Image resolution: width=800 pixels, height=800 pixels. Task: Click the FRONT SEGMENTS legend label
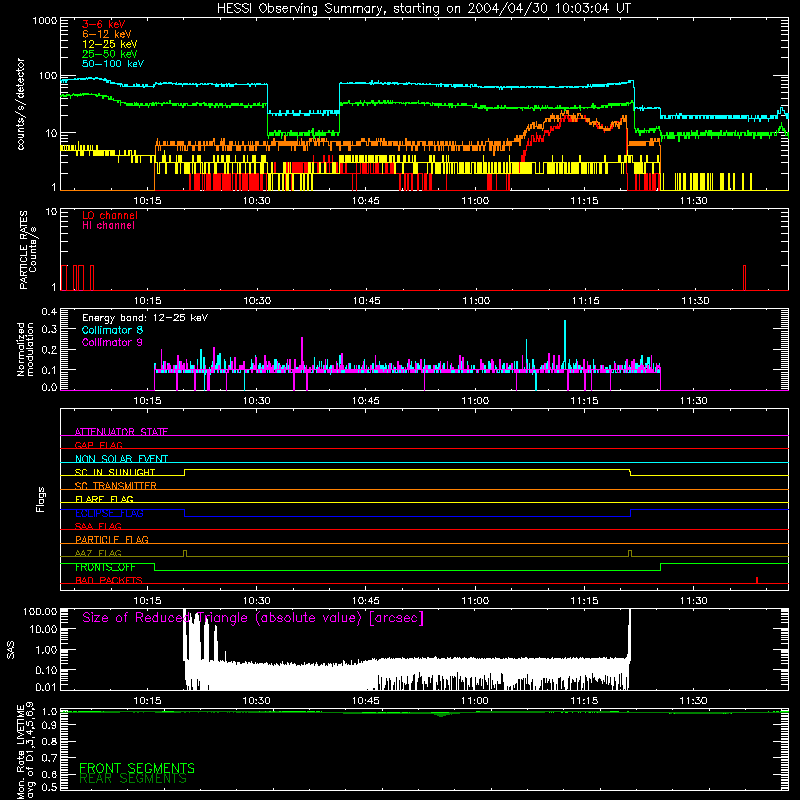(x=137, y=768)
